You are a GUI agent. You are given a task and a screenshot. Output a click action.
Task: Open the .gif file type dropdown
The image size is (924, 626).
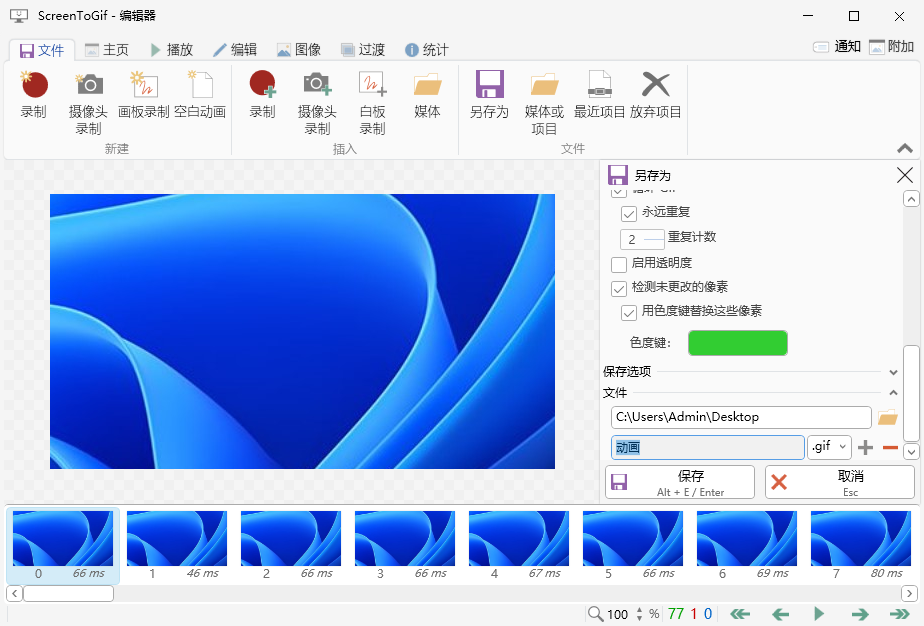[x=829, y=447]
